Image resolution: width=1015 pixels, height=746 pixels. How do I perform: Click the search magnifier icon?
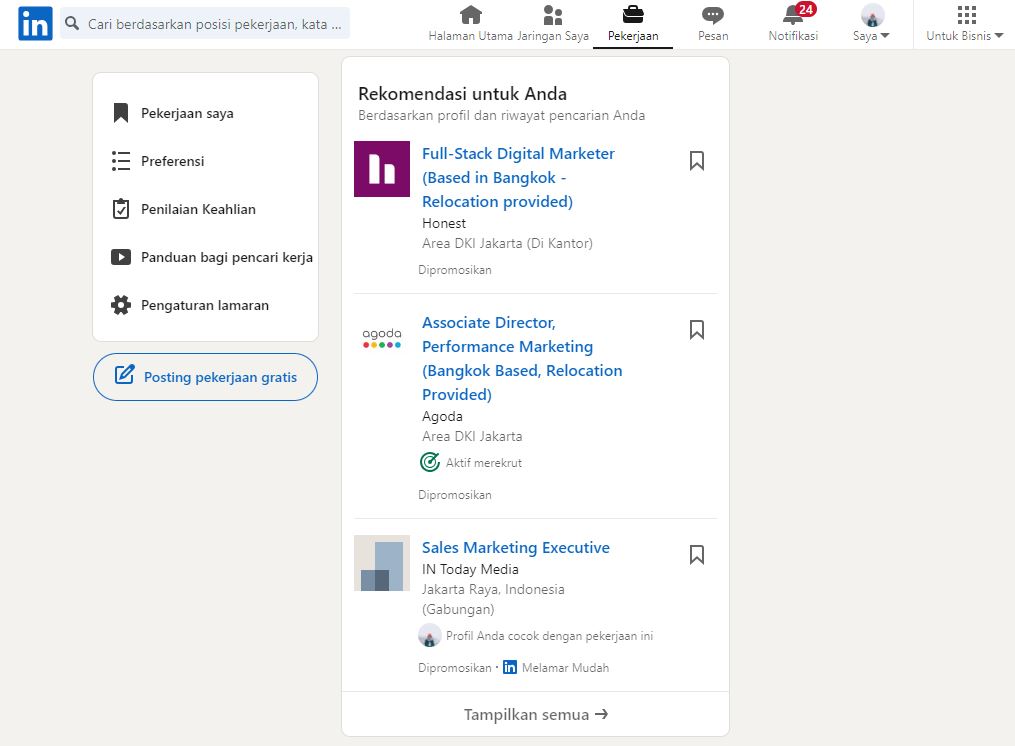point(72,24)
